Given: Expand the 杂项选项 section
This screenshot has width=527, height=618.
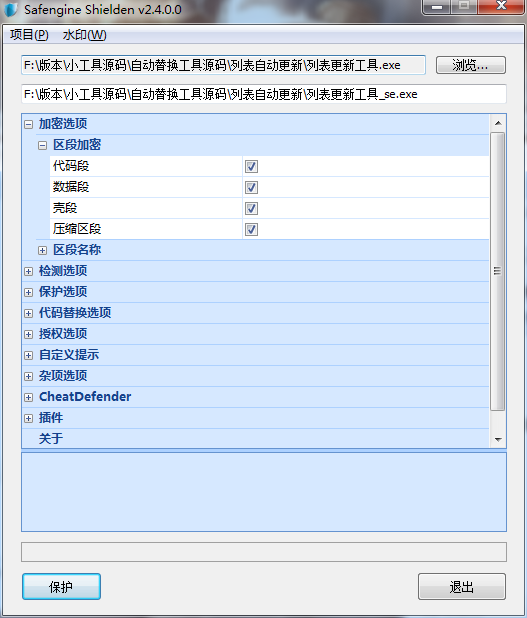Looking at the screenshot, I should (x=28, y=376).
